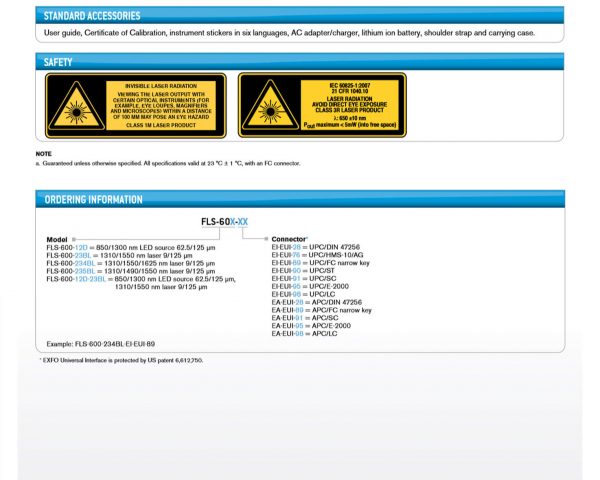The width and height of the screenshot is (600, 480).
Task: Click the 'INVISIBLE LASER RADIATION' warning text
Action: pos(161,86)
